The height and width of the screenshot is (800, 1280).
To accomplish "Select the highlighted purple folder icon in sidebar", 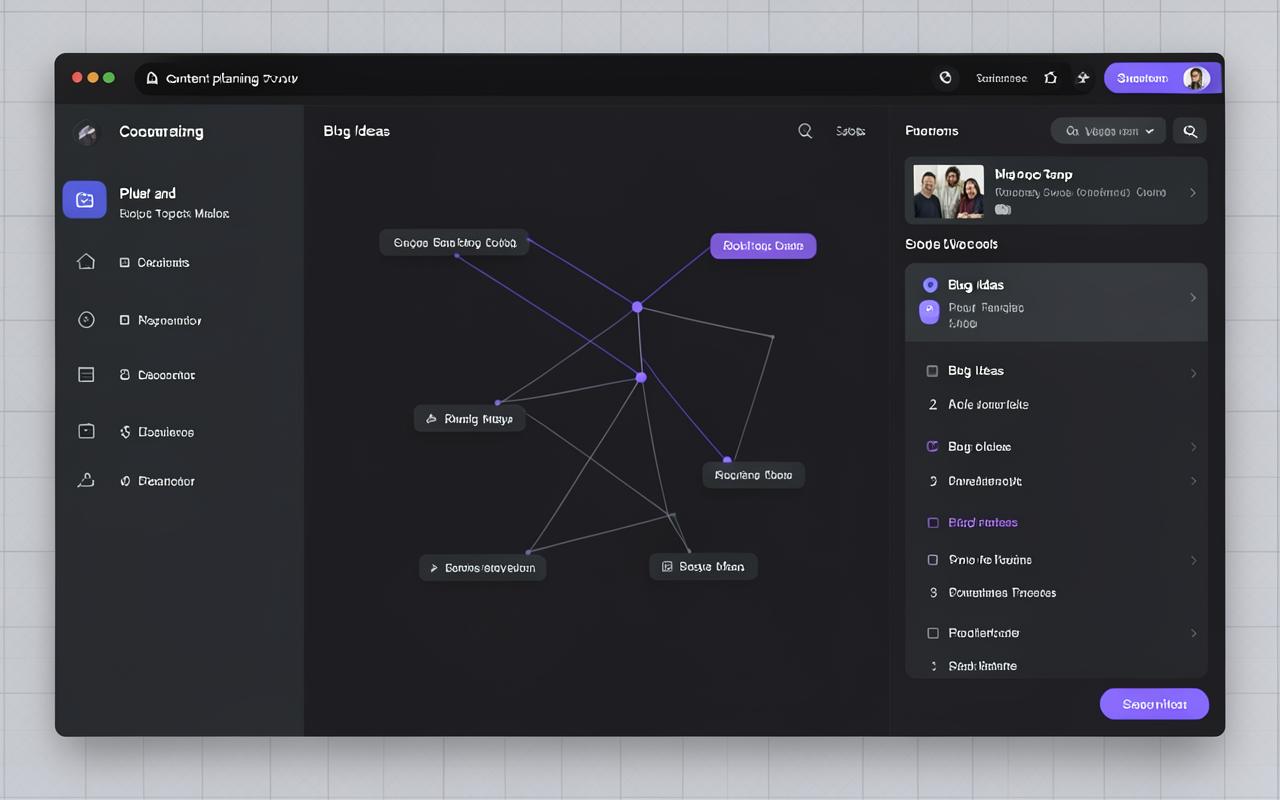I will [x=85, y=200].
